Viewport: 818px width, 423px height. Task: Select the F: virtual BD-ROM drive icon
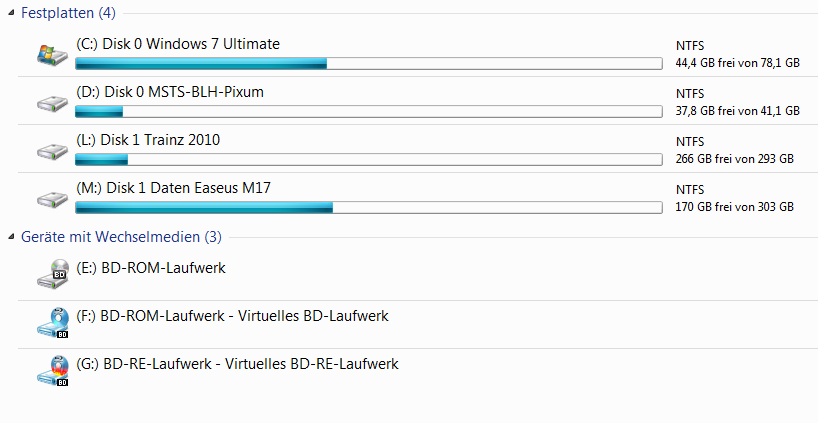point(52,321)
